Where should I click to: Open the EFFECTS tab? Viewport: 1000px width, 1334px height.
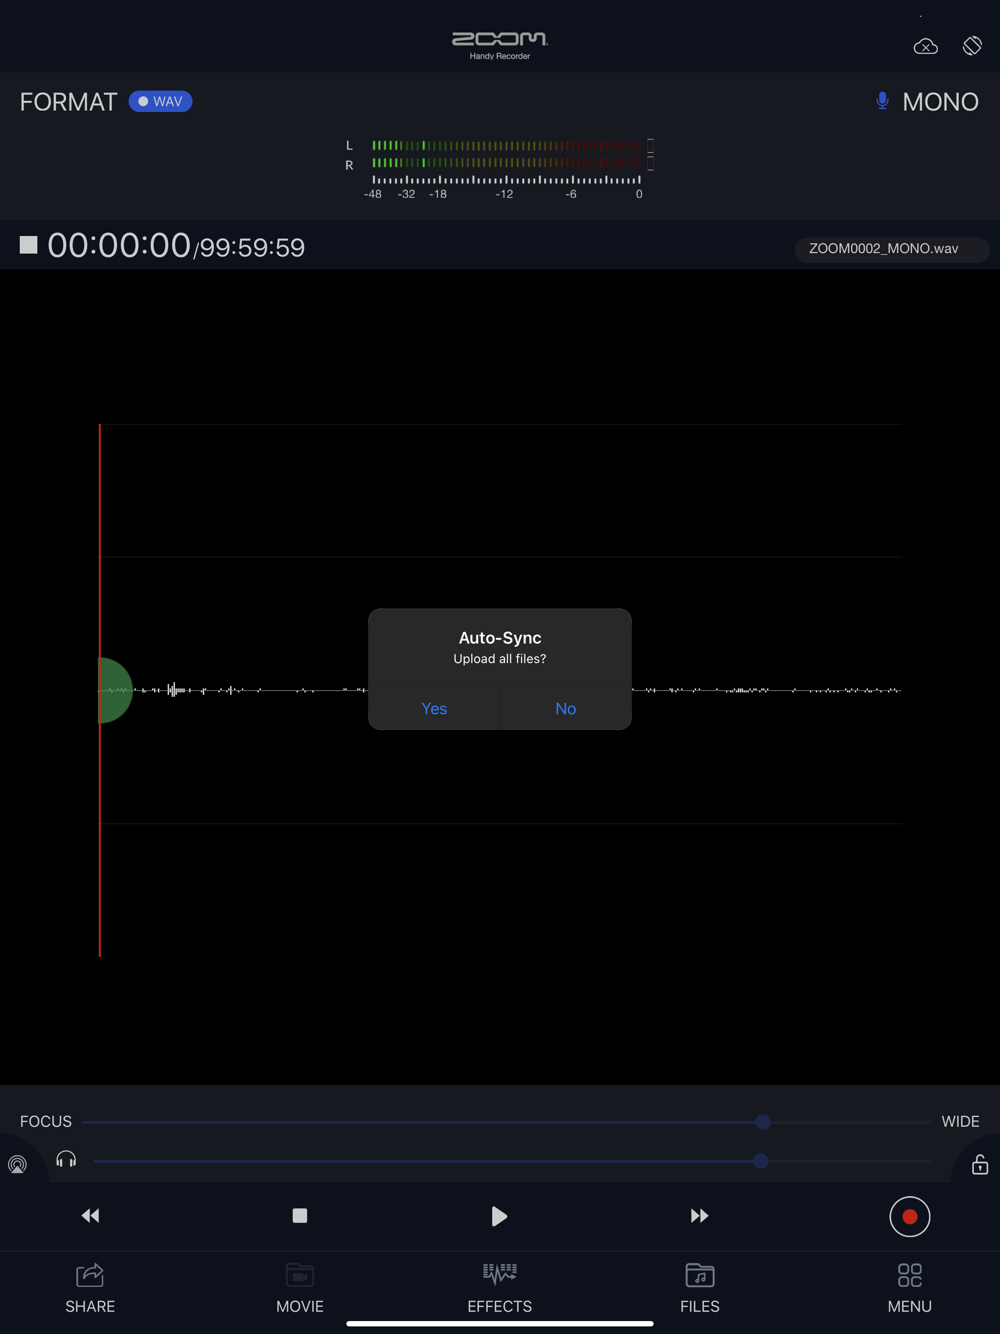click(500, 1288)
